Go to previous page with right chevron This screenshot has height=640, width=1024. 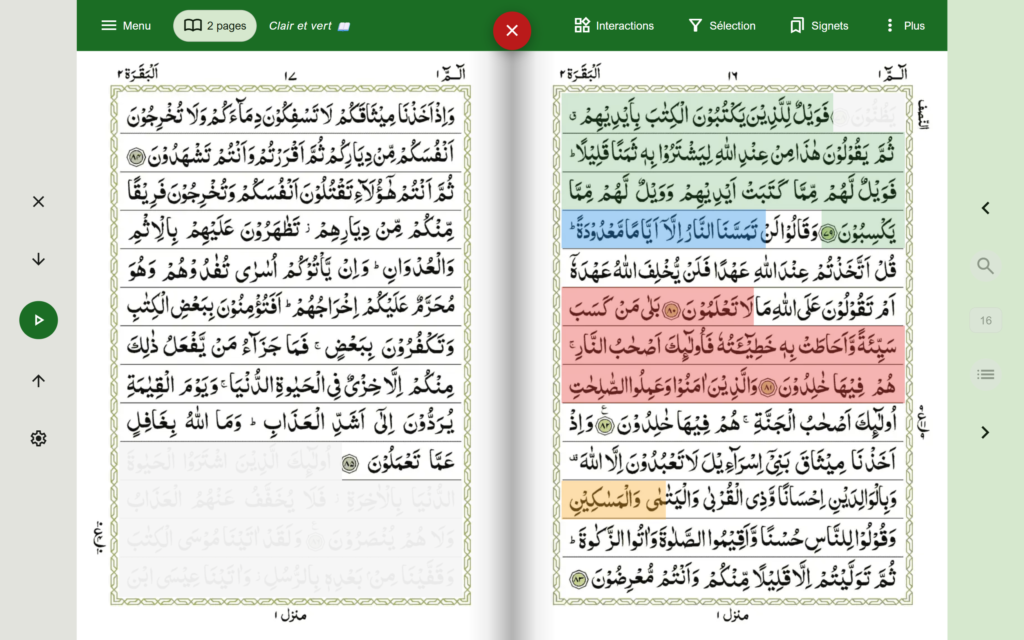(x=985, y=432)
